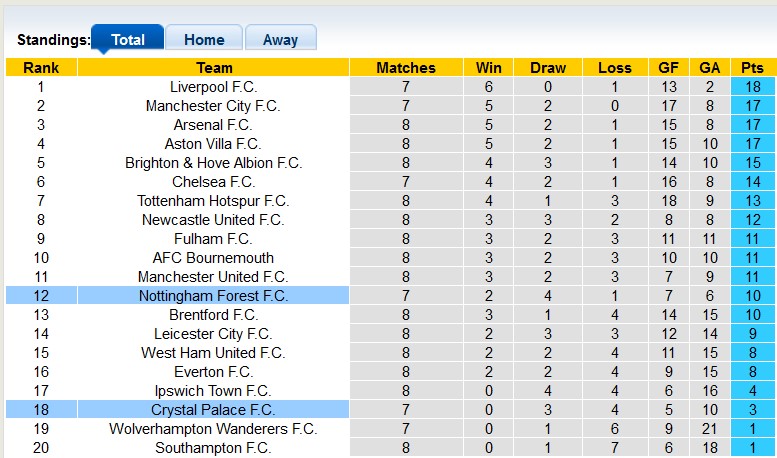Switch to the Total standings tab
The image size is (777, 458).
tap(128, 40)
